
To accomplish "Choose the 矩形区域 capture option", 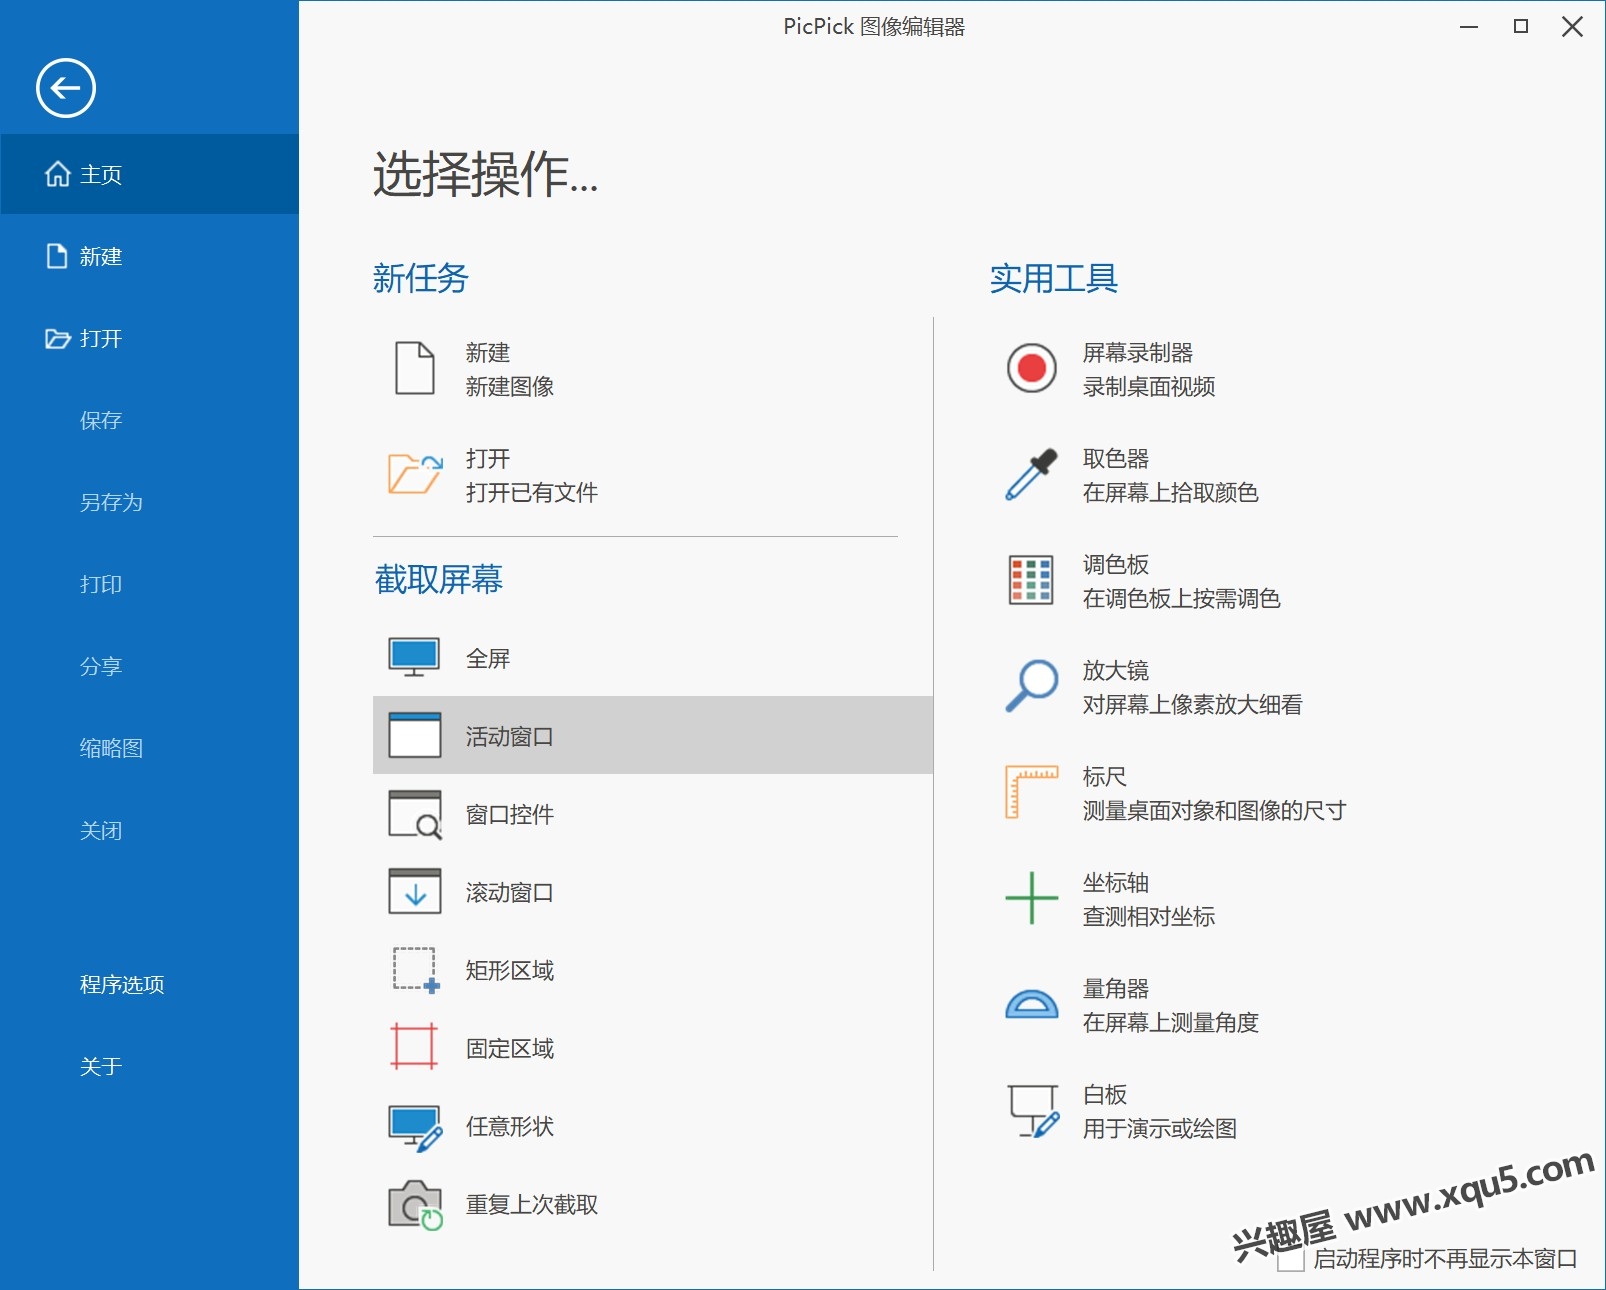I will [653, 970].
